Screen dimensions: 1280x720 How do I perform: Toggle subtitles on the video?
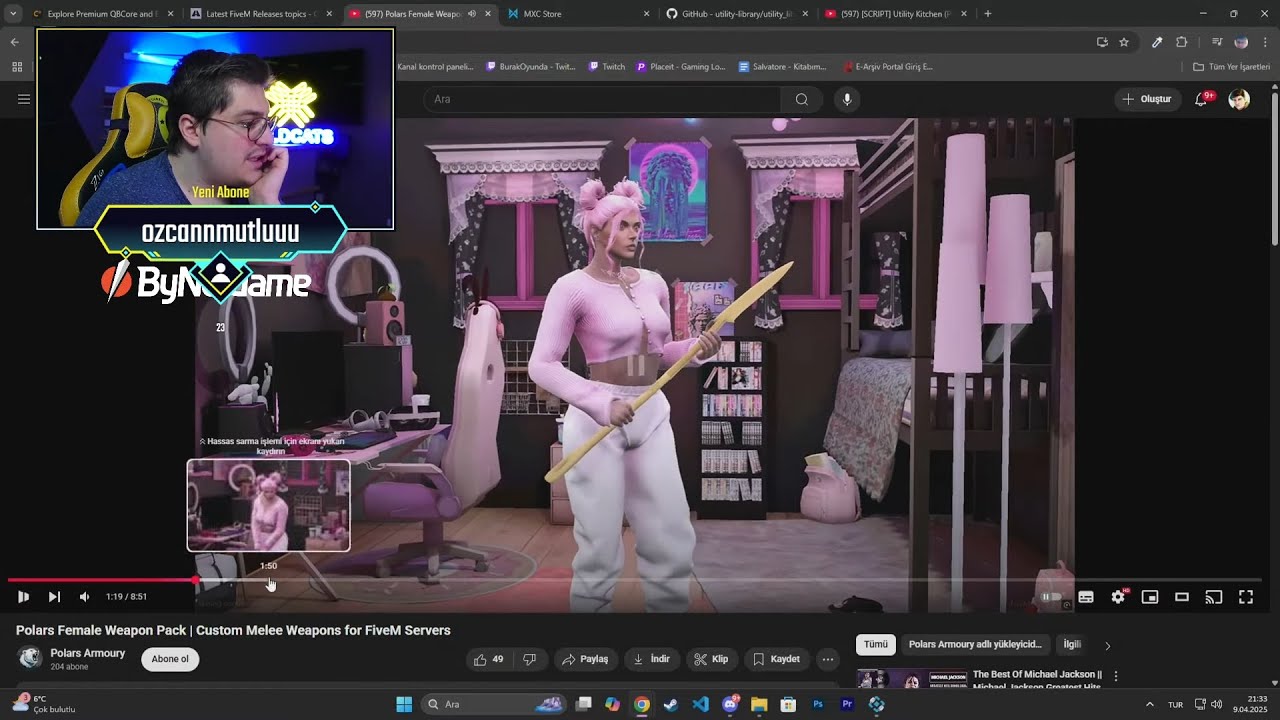[x=1086, y=597]
